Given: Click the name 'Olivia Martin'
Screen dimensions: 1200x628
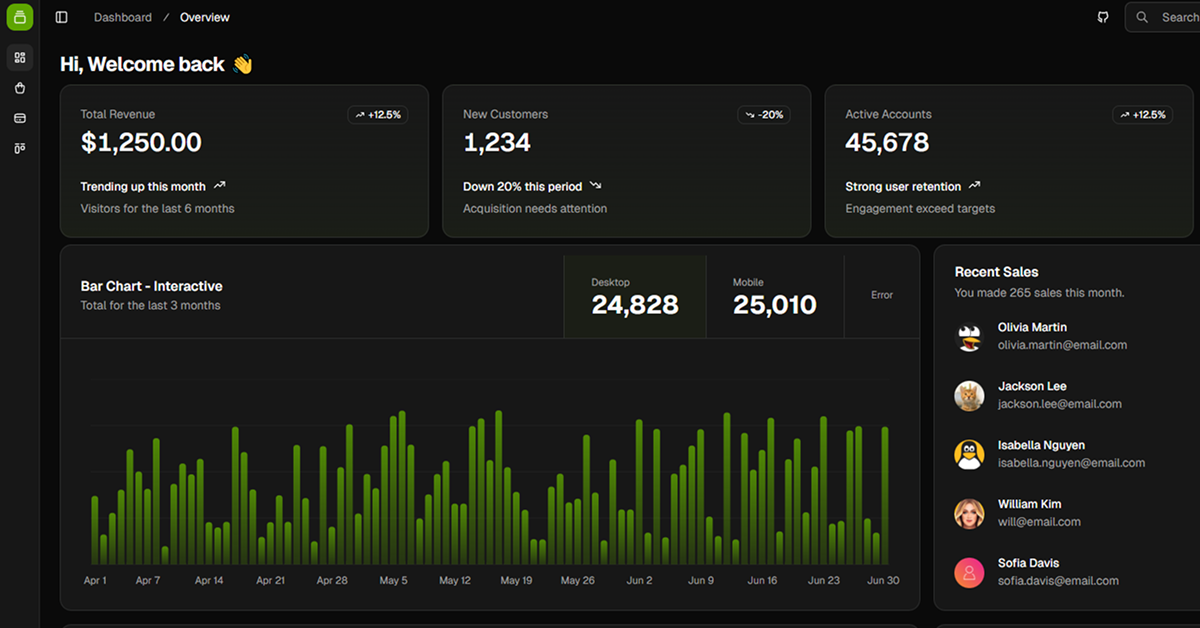Looking at the screenshot, I should [x=1032, y=328].
